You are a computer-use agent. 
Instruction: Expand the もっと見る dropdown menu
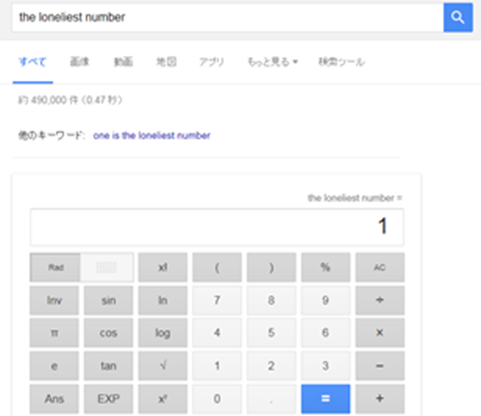272,62
